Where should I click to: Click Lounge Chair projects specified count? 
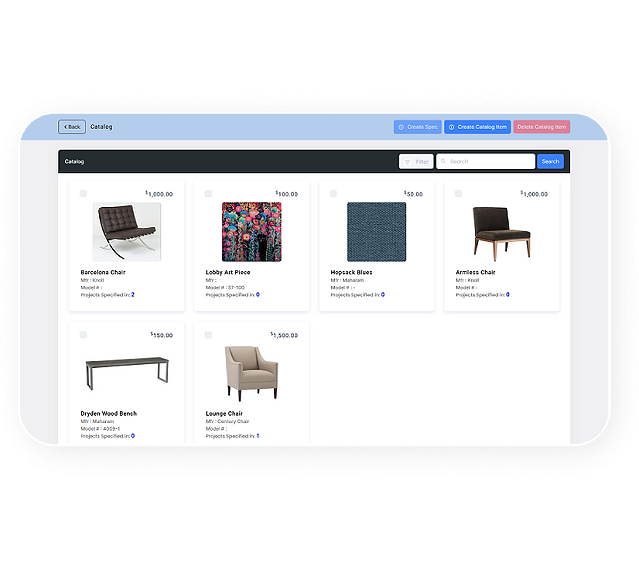[x=258, y=436]
